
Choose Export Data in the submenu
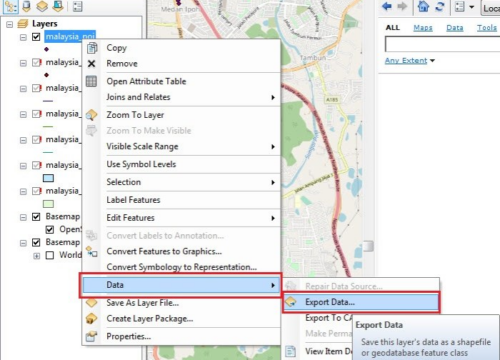click(x=361, y=302)
